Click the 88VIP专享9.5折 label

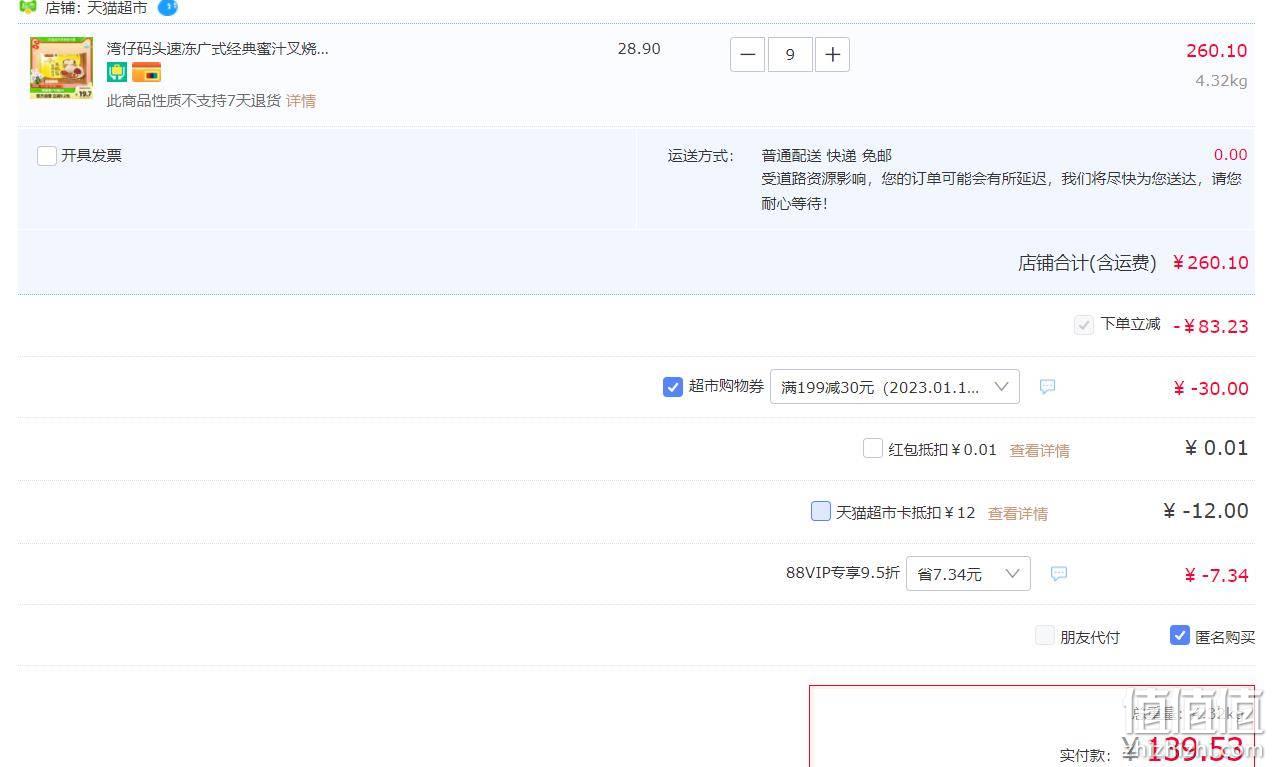point(843,574)
